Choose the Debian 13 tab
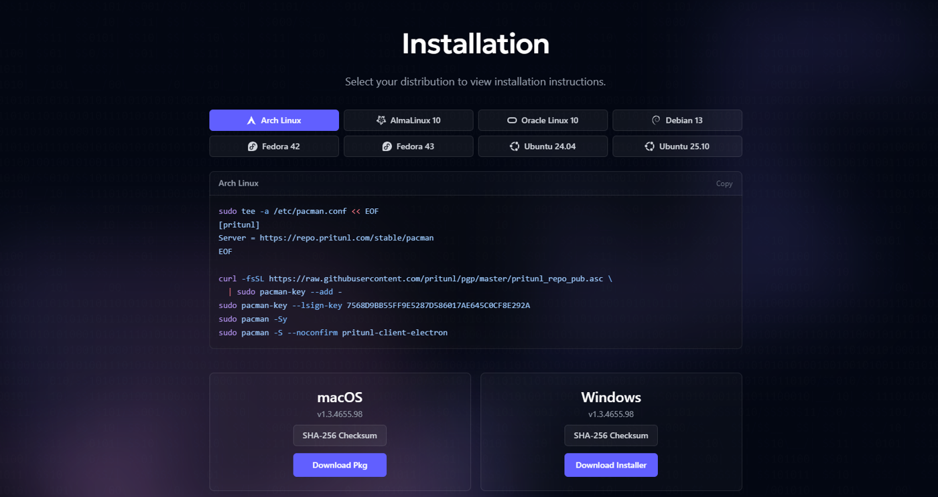The width and height of the screenshot is (938, 497). (x=677, y=120)
